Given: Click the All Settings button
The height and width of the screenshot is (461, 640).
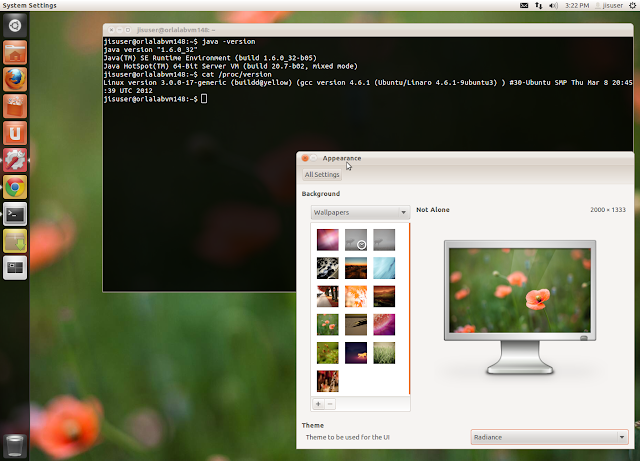Looking at the screenshot, I should click(322, 174).
